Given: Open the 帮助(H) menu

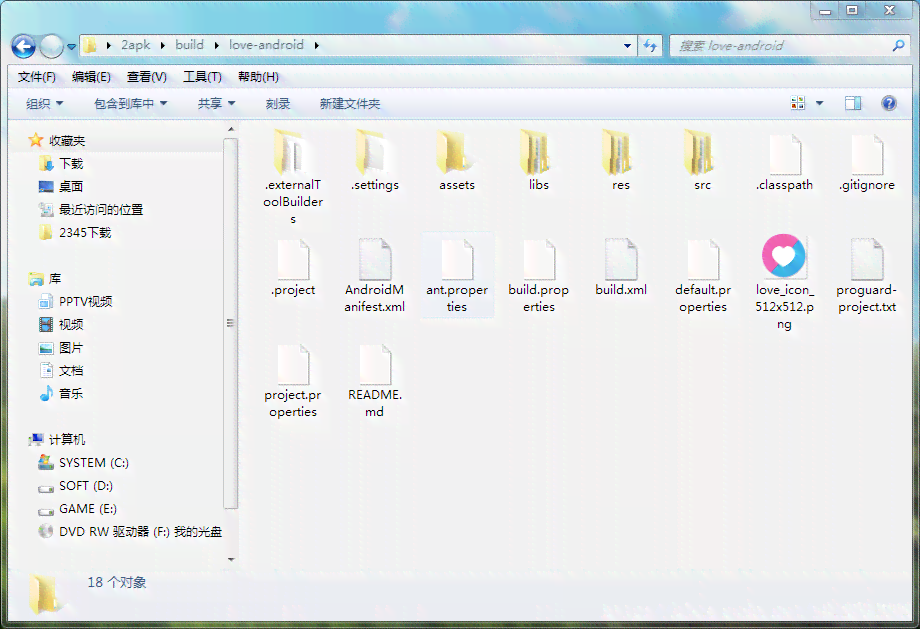Looking at the screenshot, I should tap(258, 77).
